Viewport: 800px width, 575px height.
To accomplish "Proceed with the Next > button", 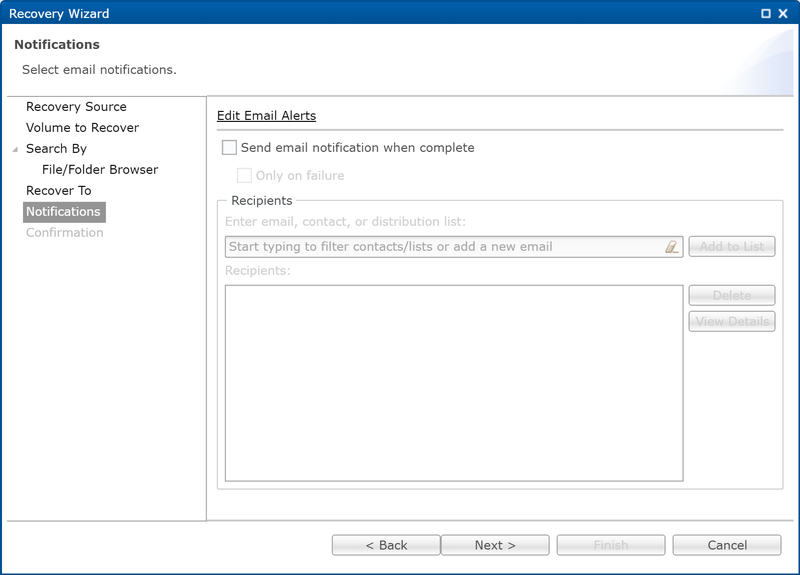I will 495,545.
